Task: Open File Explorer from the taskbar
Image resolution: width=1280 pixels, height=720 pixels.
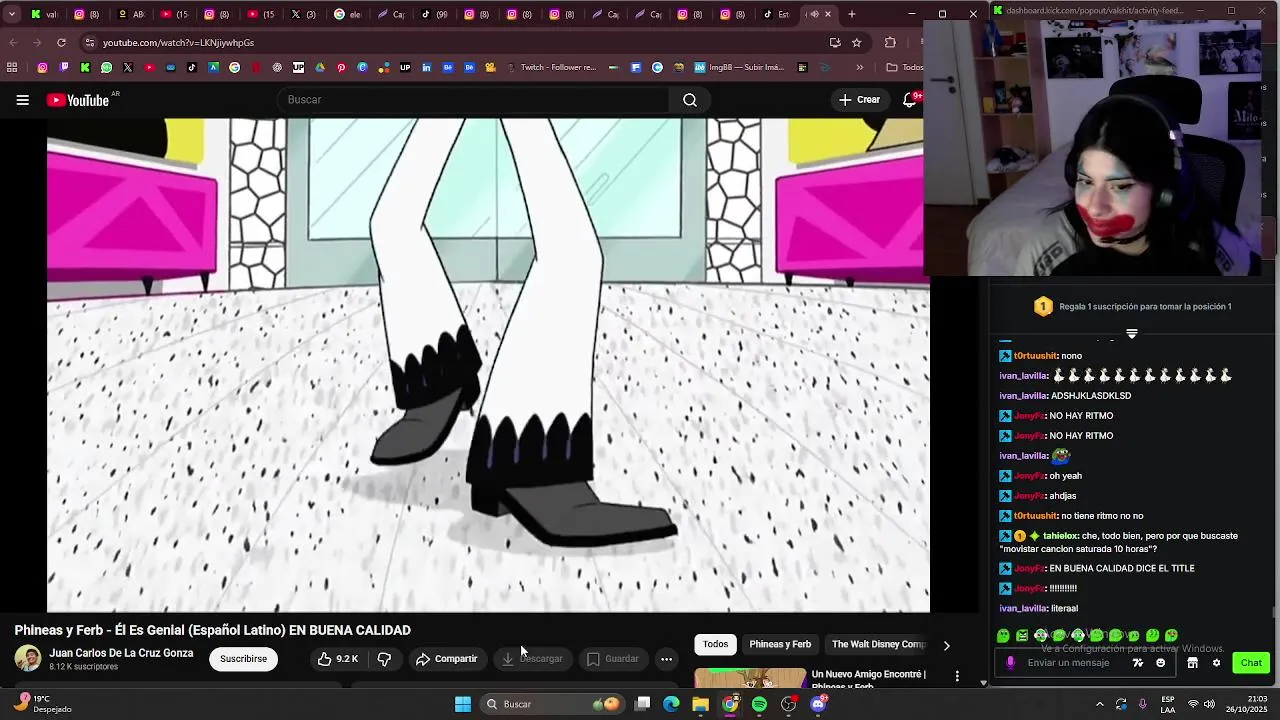Action: [700, 704]
